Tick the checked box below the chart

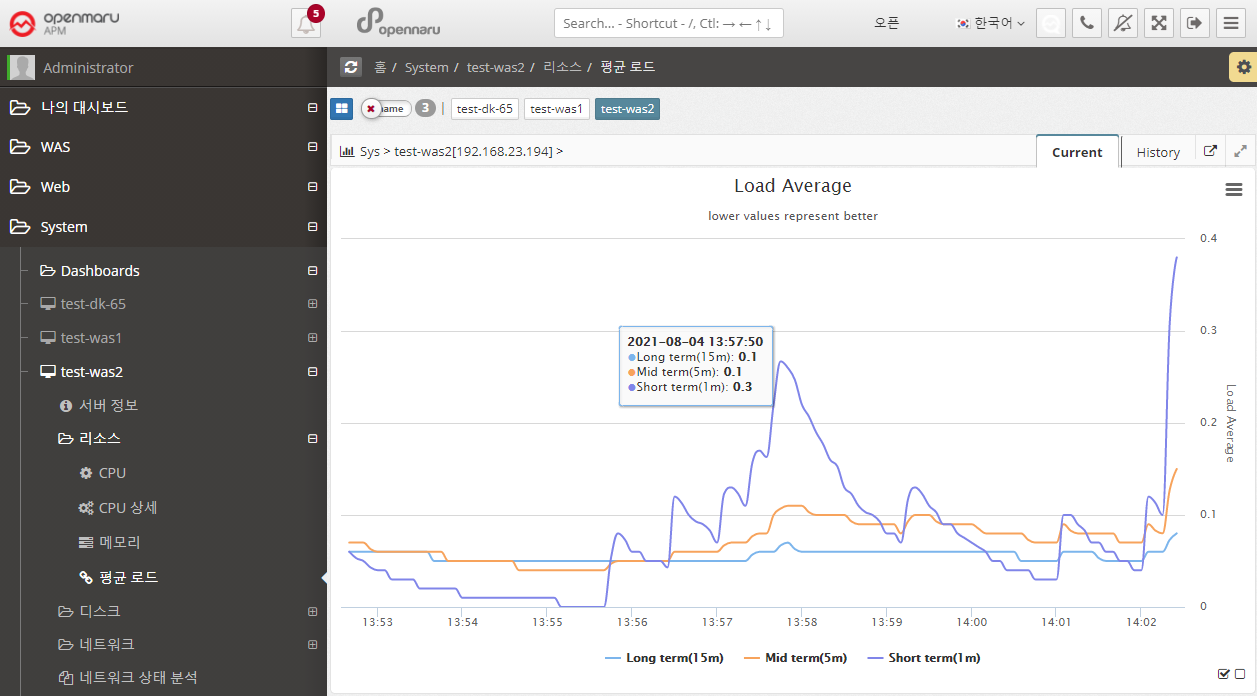coord(1224,674)
